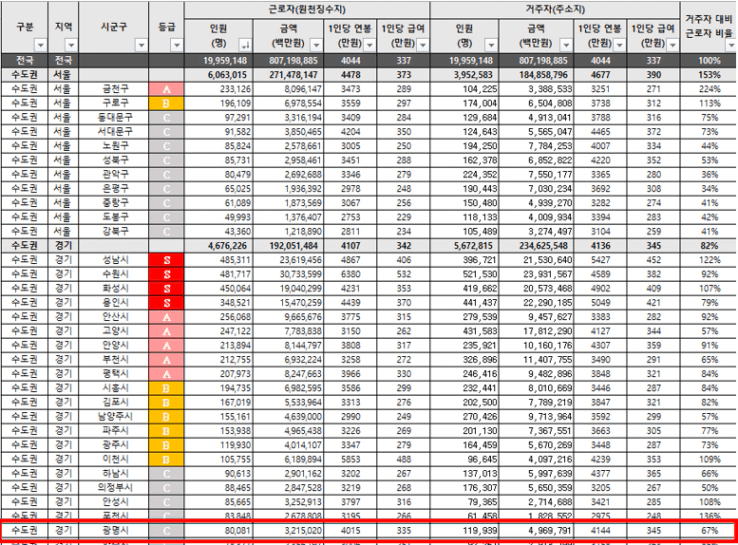Open the 금액(백만원) filter under 거주자
The height and width of the screenshot is (545, 738).
click(x=566, y=45)
